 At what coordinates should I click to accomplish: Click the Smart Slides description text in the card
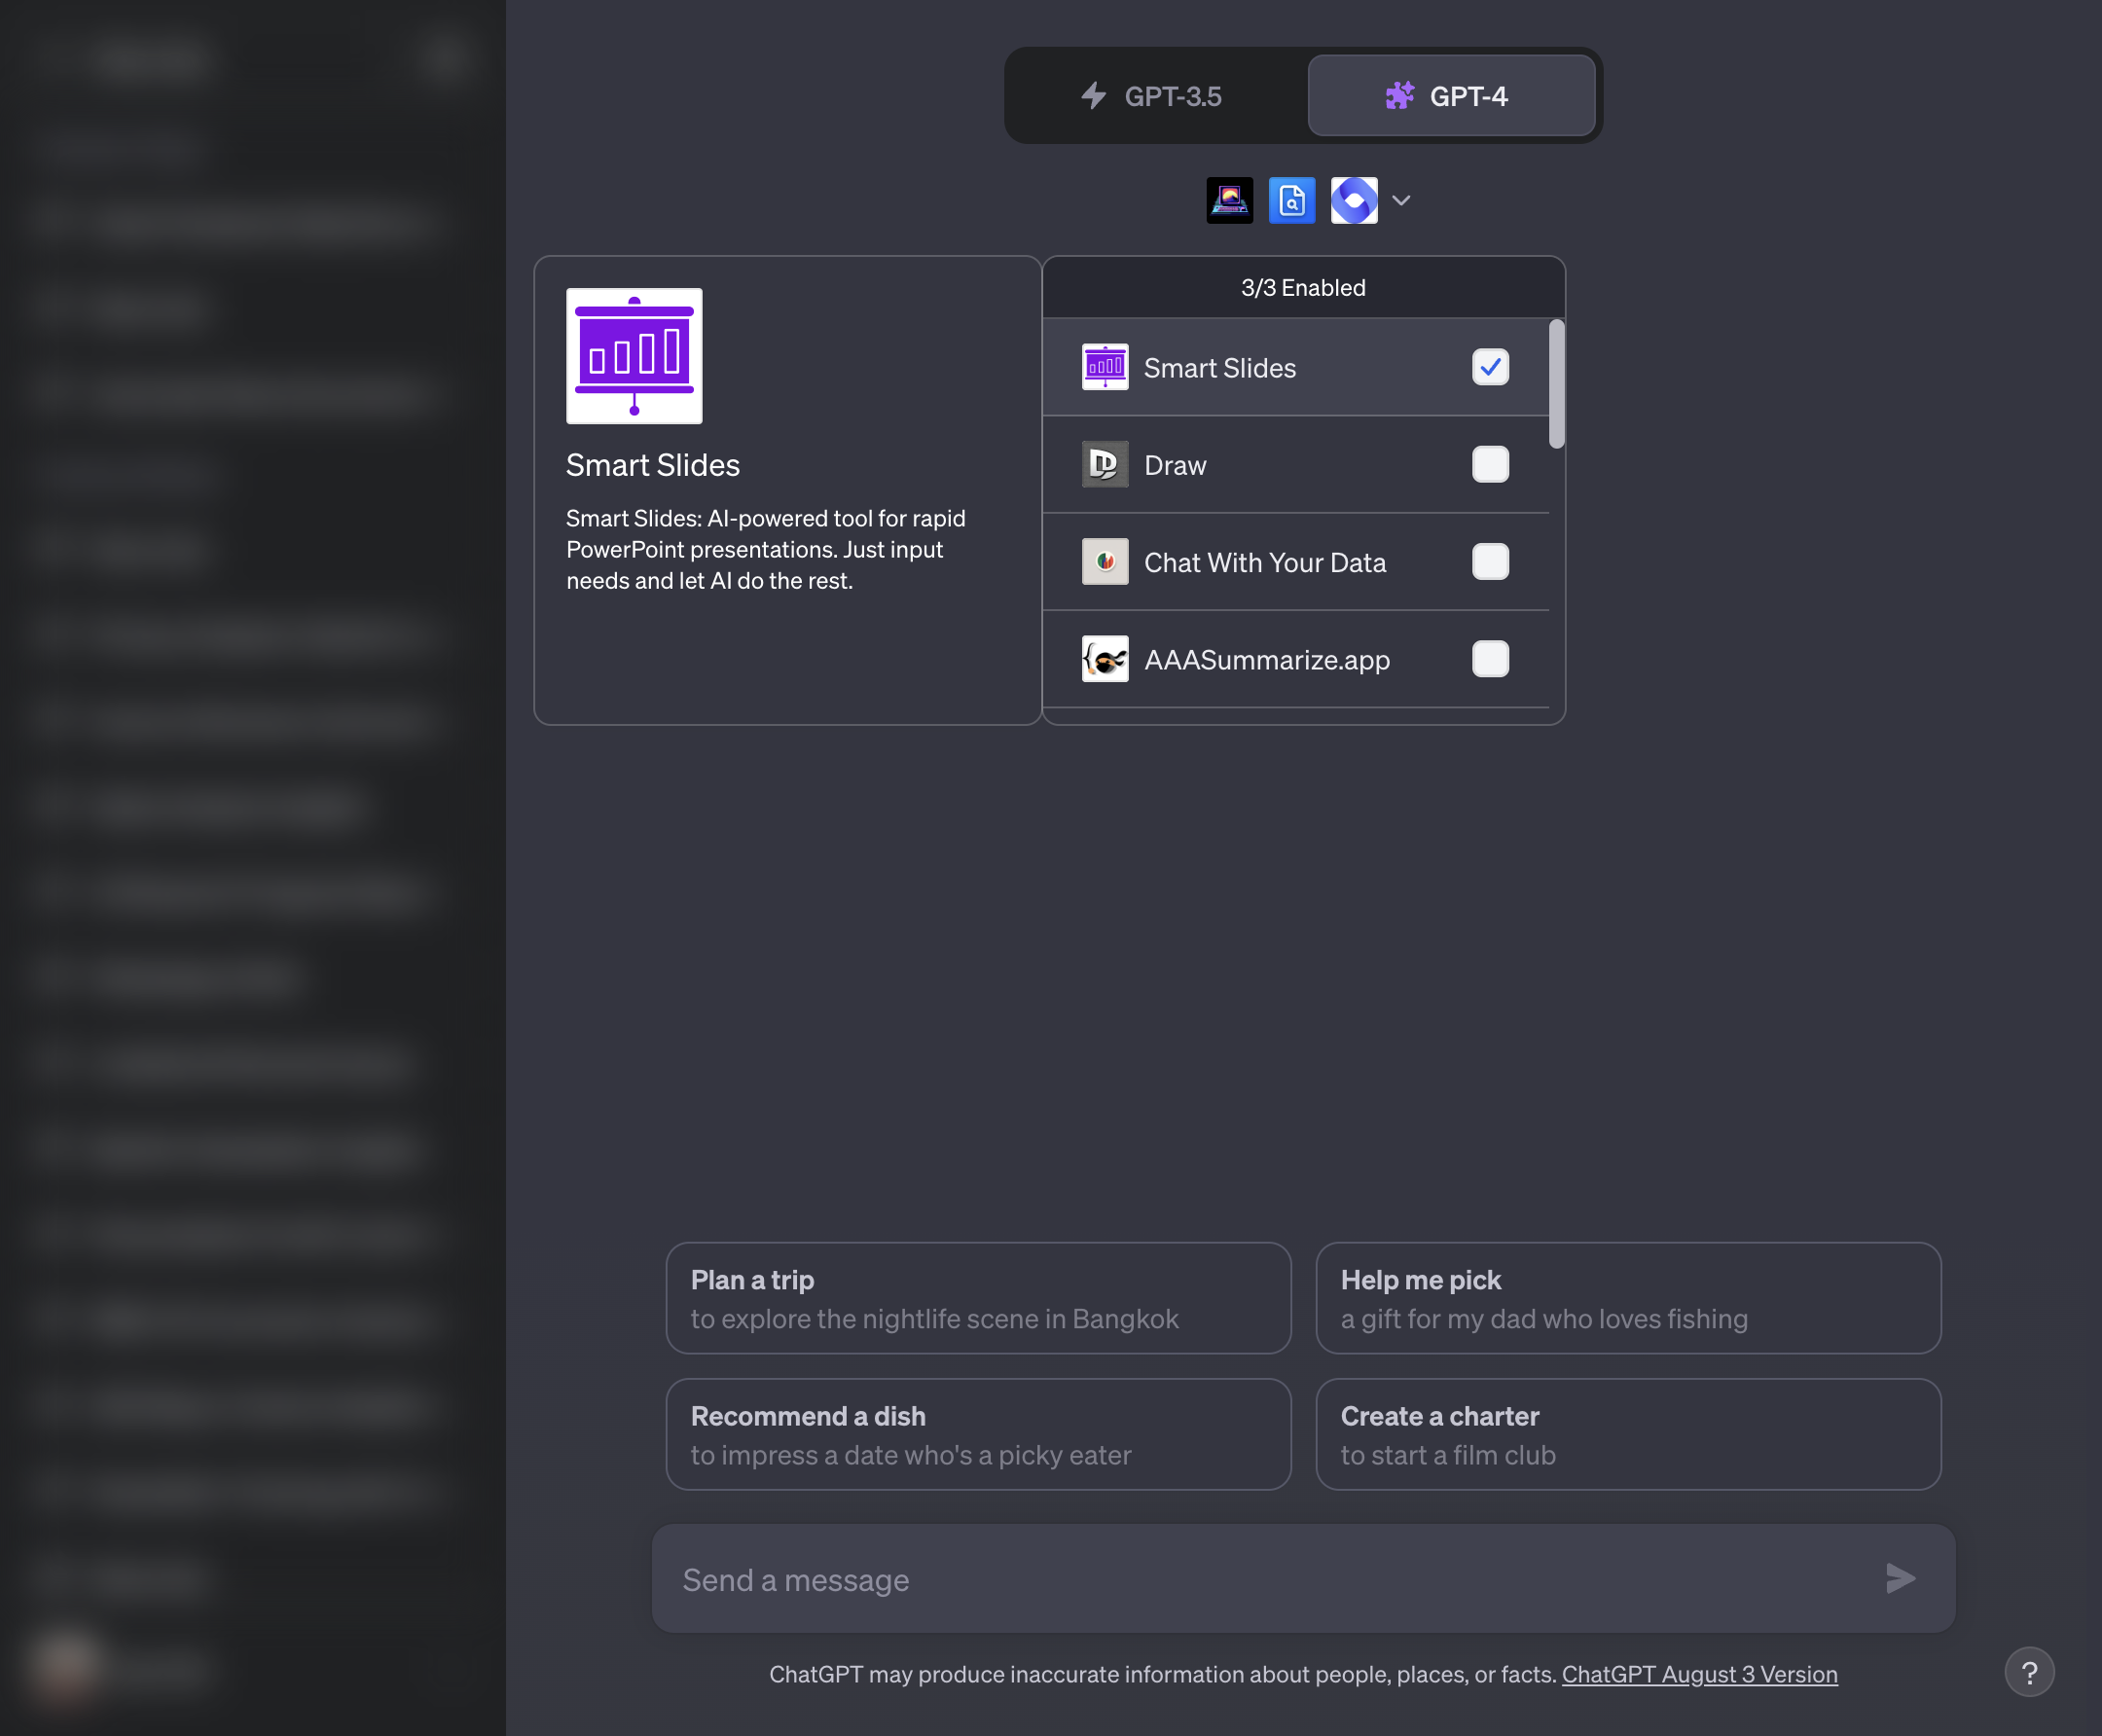(766, 549)
